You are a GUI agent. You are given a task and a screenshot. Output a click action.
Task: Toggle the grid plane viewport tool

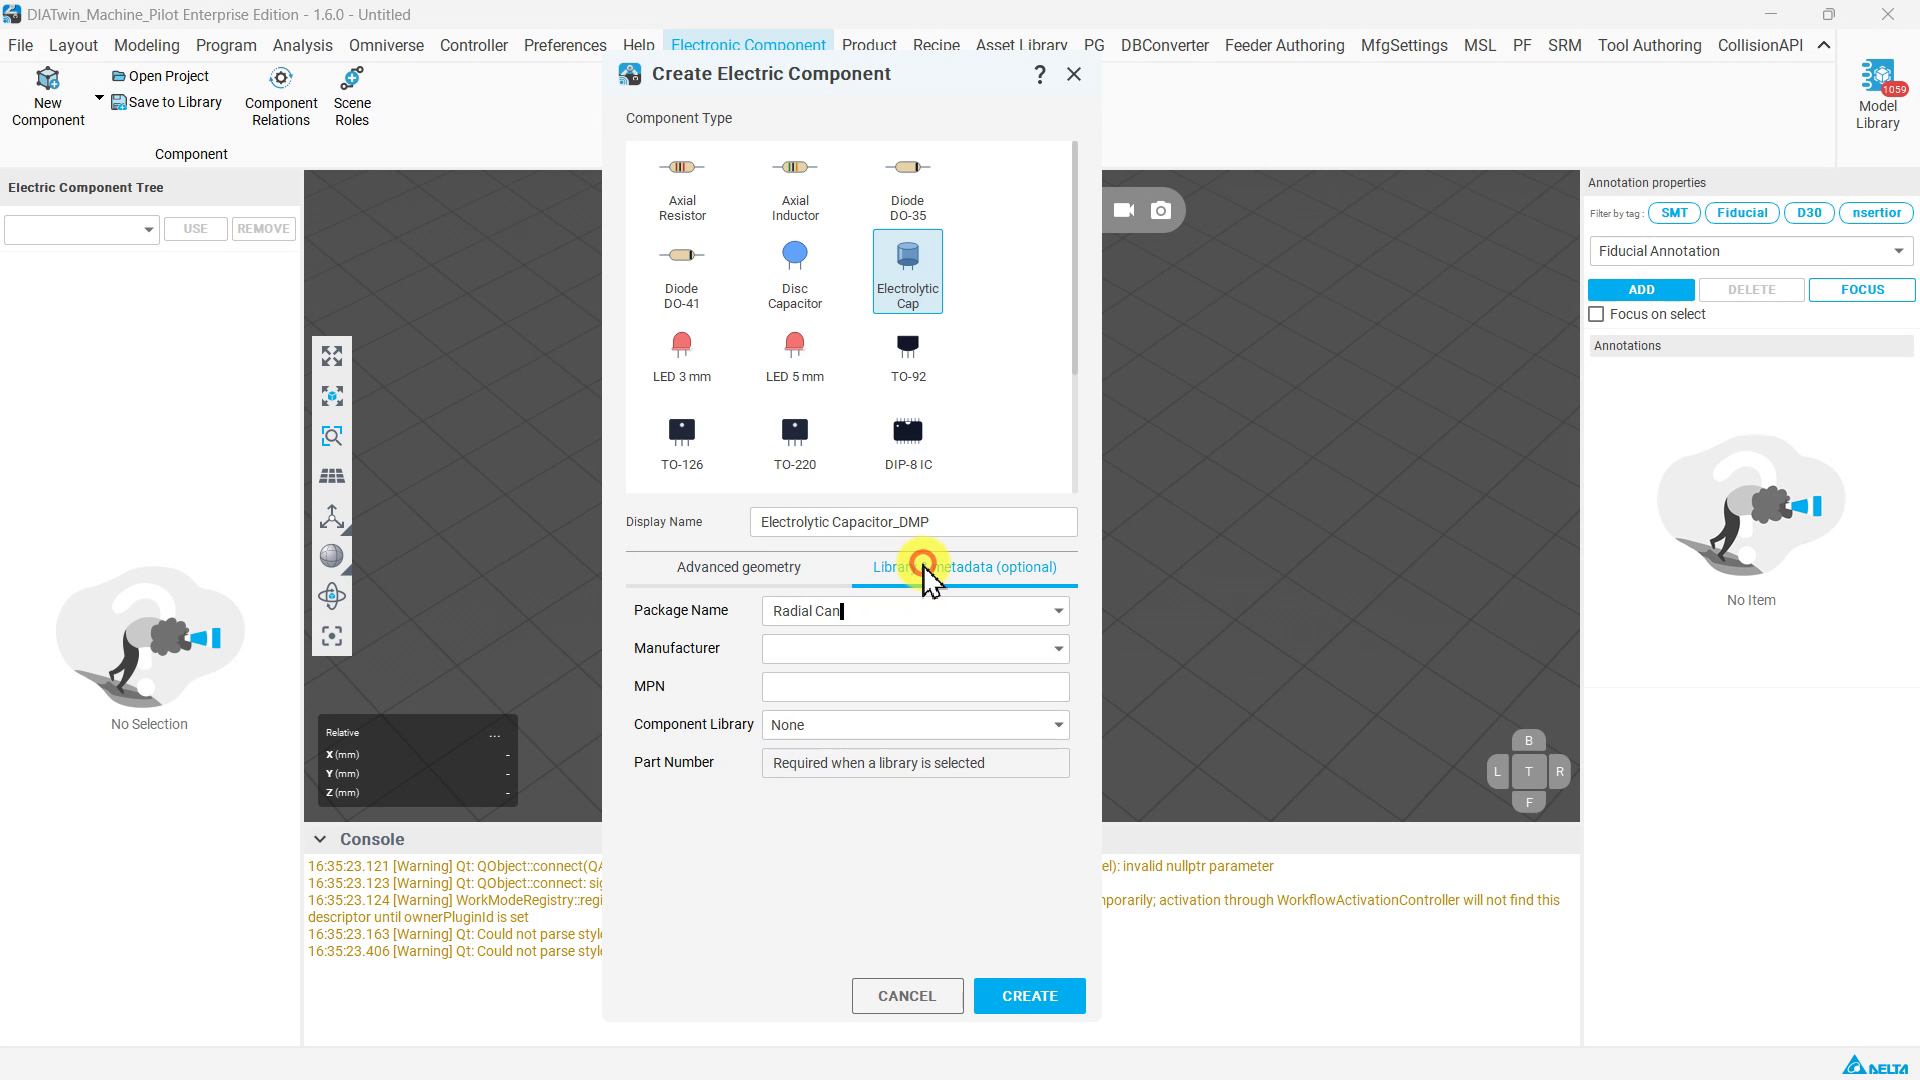coord(332,476)
